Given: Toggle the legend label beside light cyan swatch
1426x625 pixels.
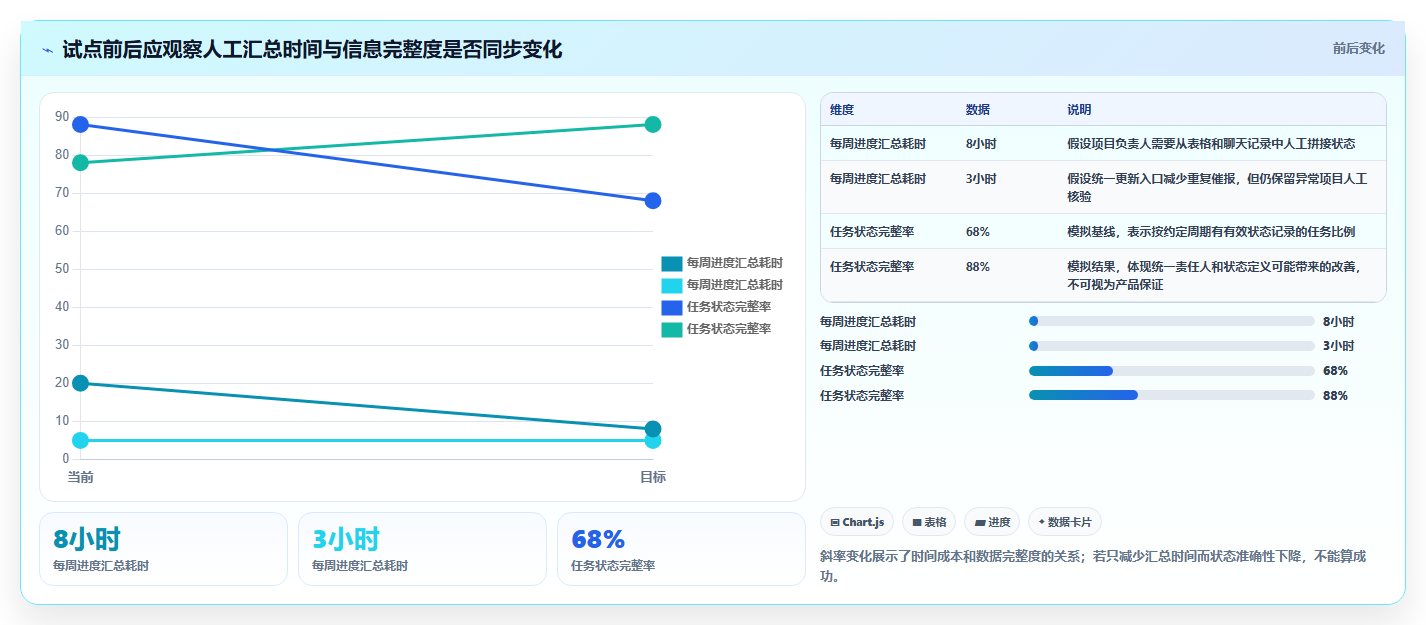Looking at the screenshot, I should coord(735,285).
